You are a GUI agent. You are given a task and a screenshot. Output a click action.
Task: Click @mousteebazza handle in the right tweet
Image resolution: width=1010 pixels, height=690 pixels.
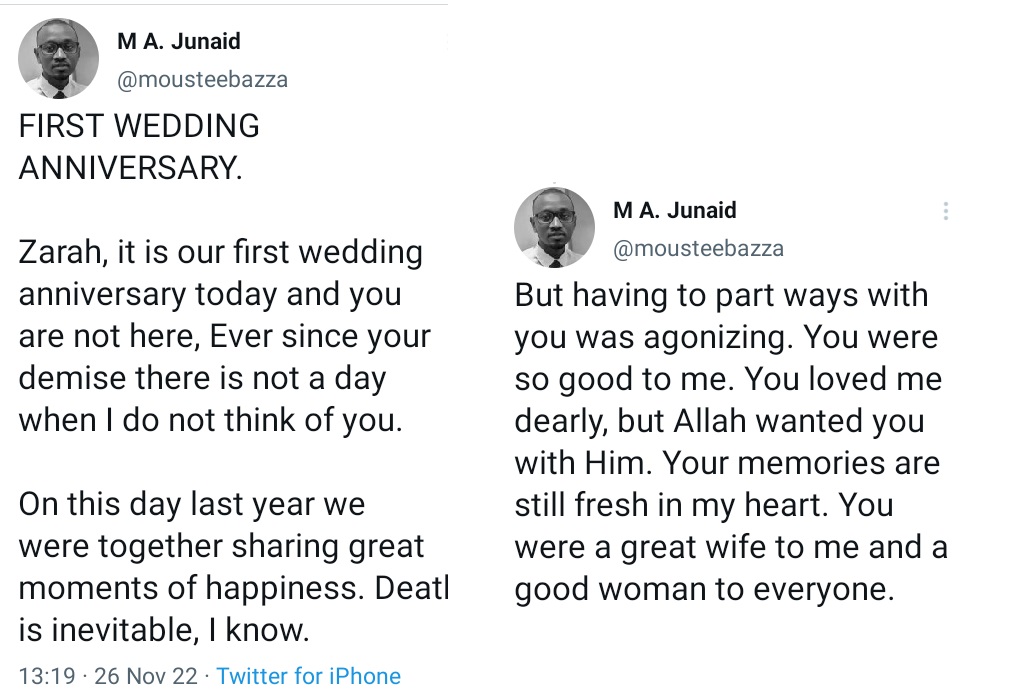698,249
